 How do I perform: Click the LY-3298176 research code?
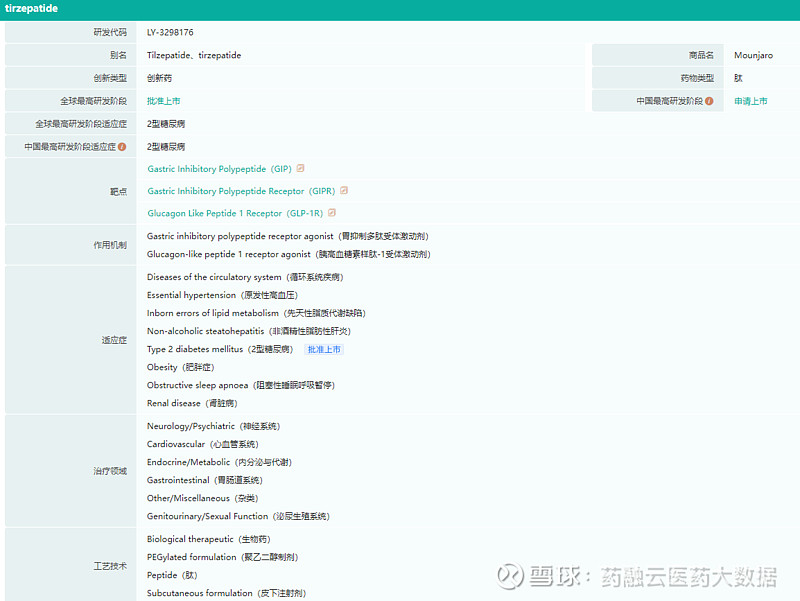(171, 31)
